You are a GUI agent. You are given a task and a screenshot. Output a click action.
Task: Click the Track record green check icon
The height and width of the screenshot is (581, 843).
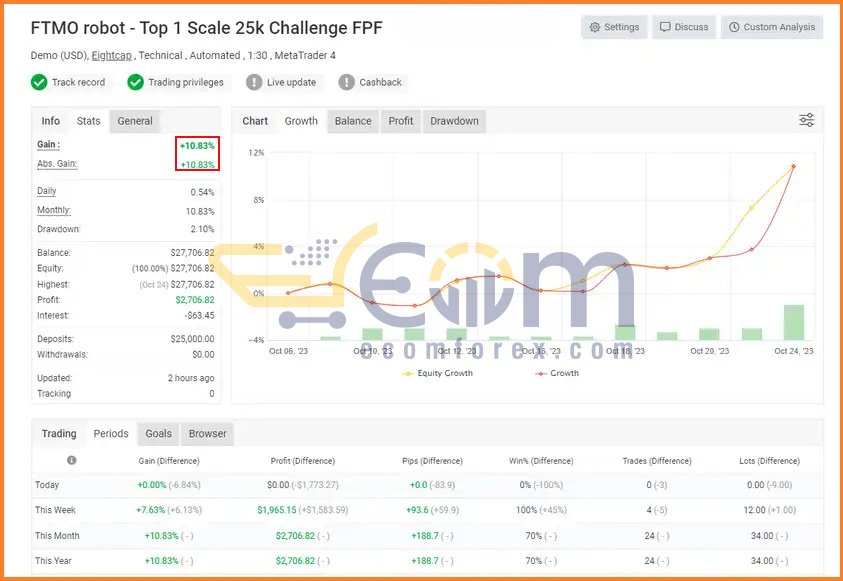click(x=39, y=82)
